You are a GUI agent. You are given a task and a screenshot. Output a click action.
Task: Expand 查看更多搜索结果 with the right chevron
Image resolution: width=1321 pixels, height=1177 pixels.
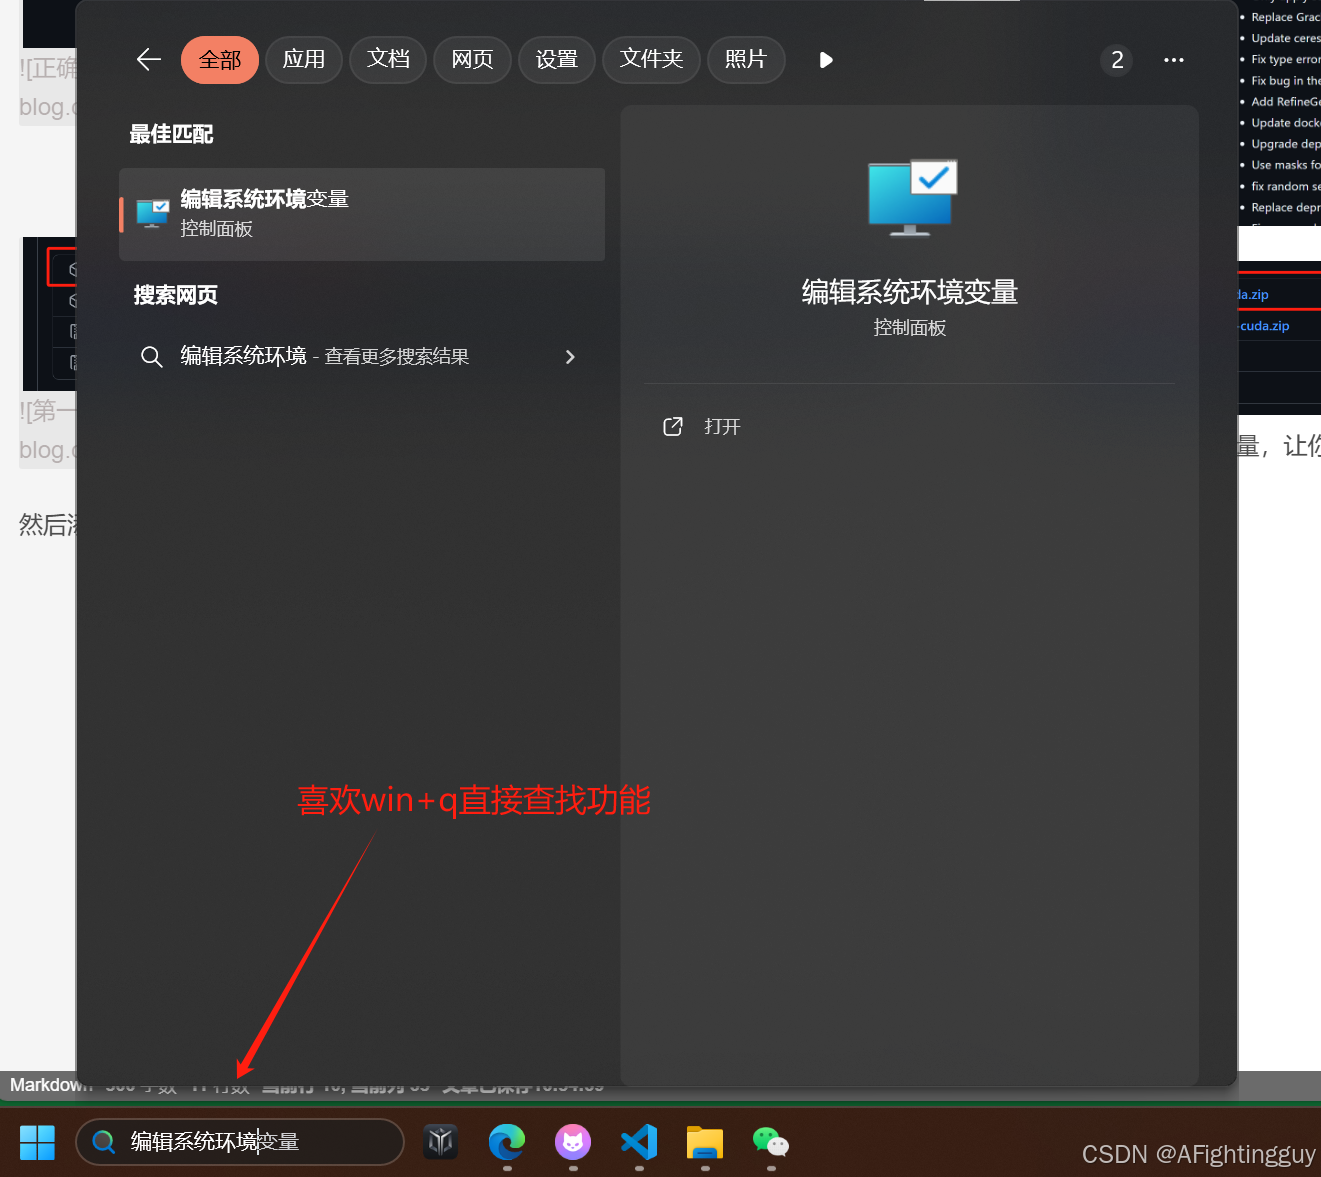click(x=570, y=356)
